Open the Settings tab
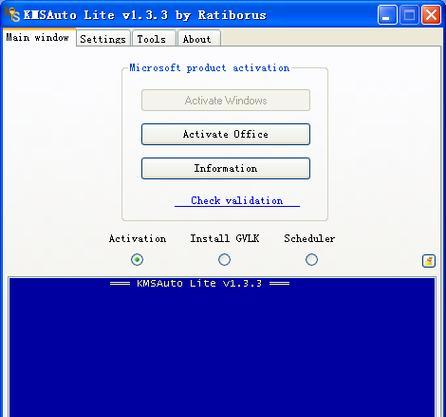 coord(103,39)
